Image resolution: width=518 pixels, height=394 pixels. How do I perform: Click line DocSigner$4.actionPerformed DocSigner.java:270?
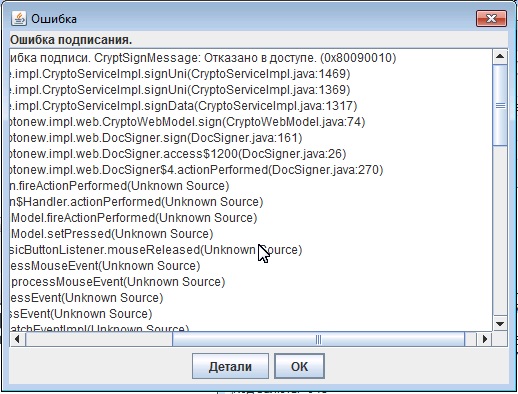[197, 170]
